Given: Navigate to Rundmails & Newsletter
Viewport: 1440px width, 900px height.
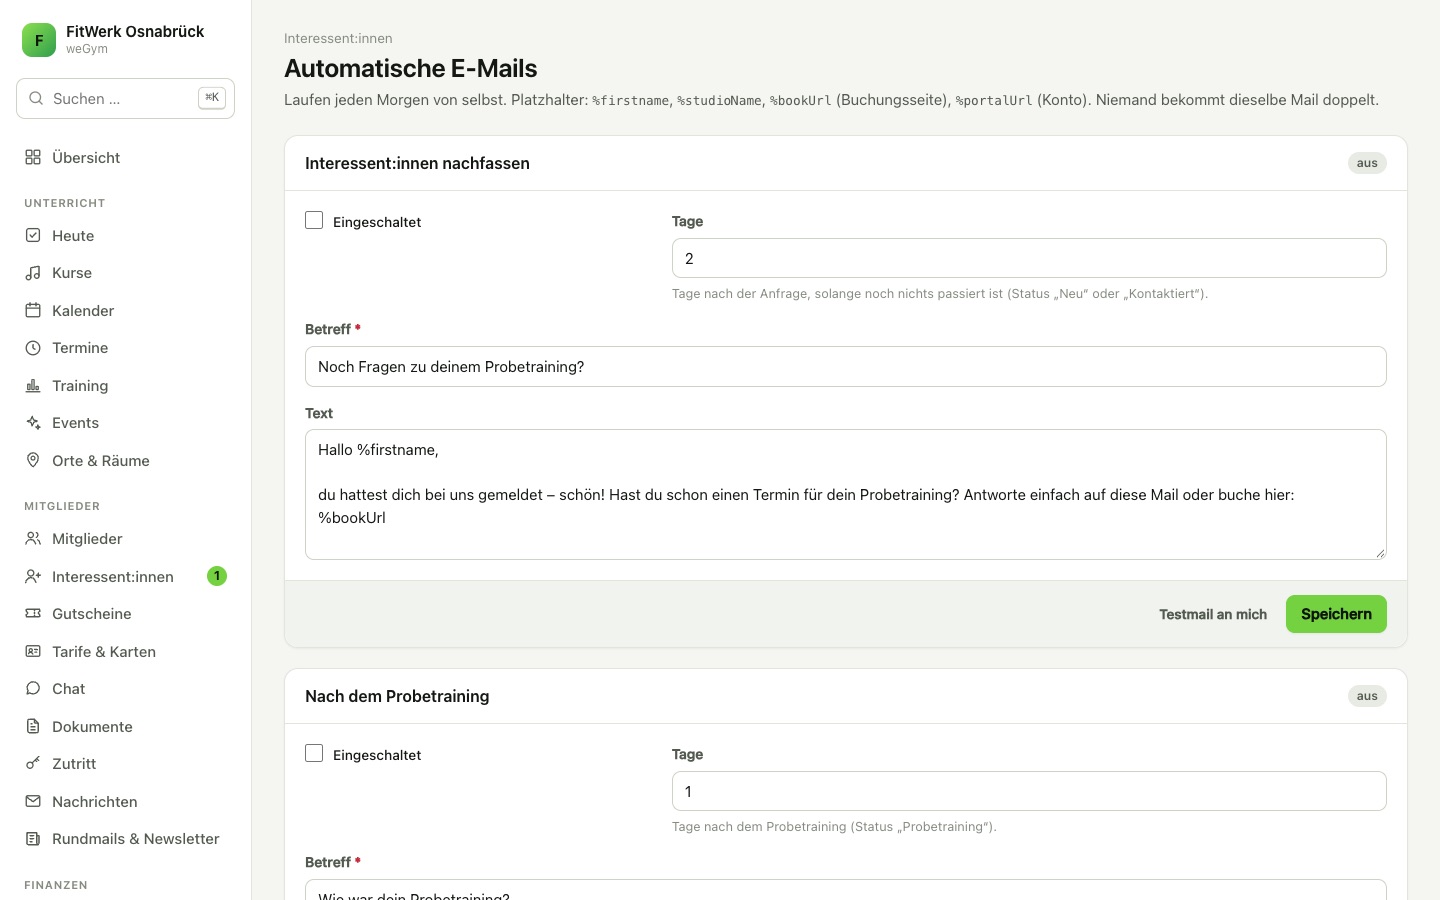Looking at the screenshot, I should point(126,839).
